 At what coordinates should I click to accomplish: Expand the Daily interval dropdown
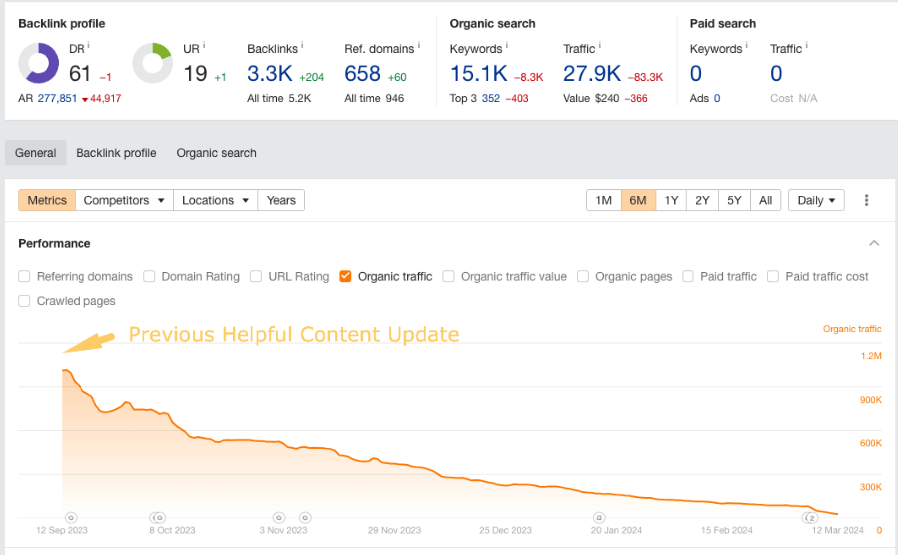point(816,200)
